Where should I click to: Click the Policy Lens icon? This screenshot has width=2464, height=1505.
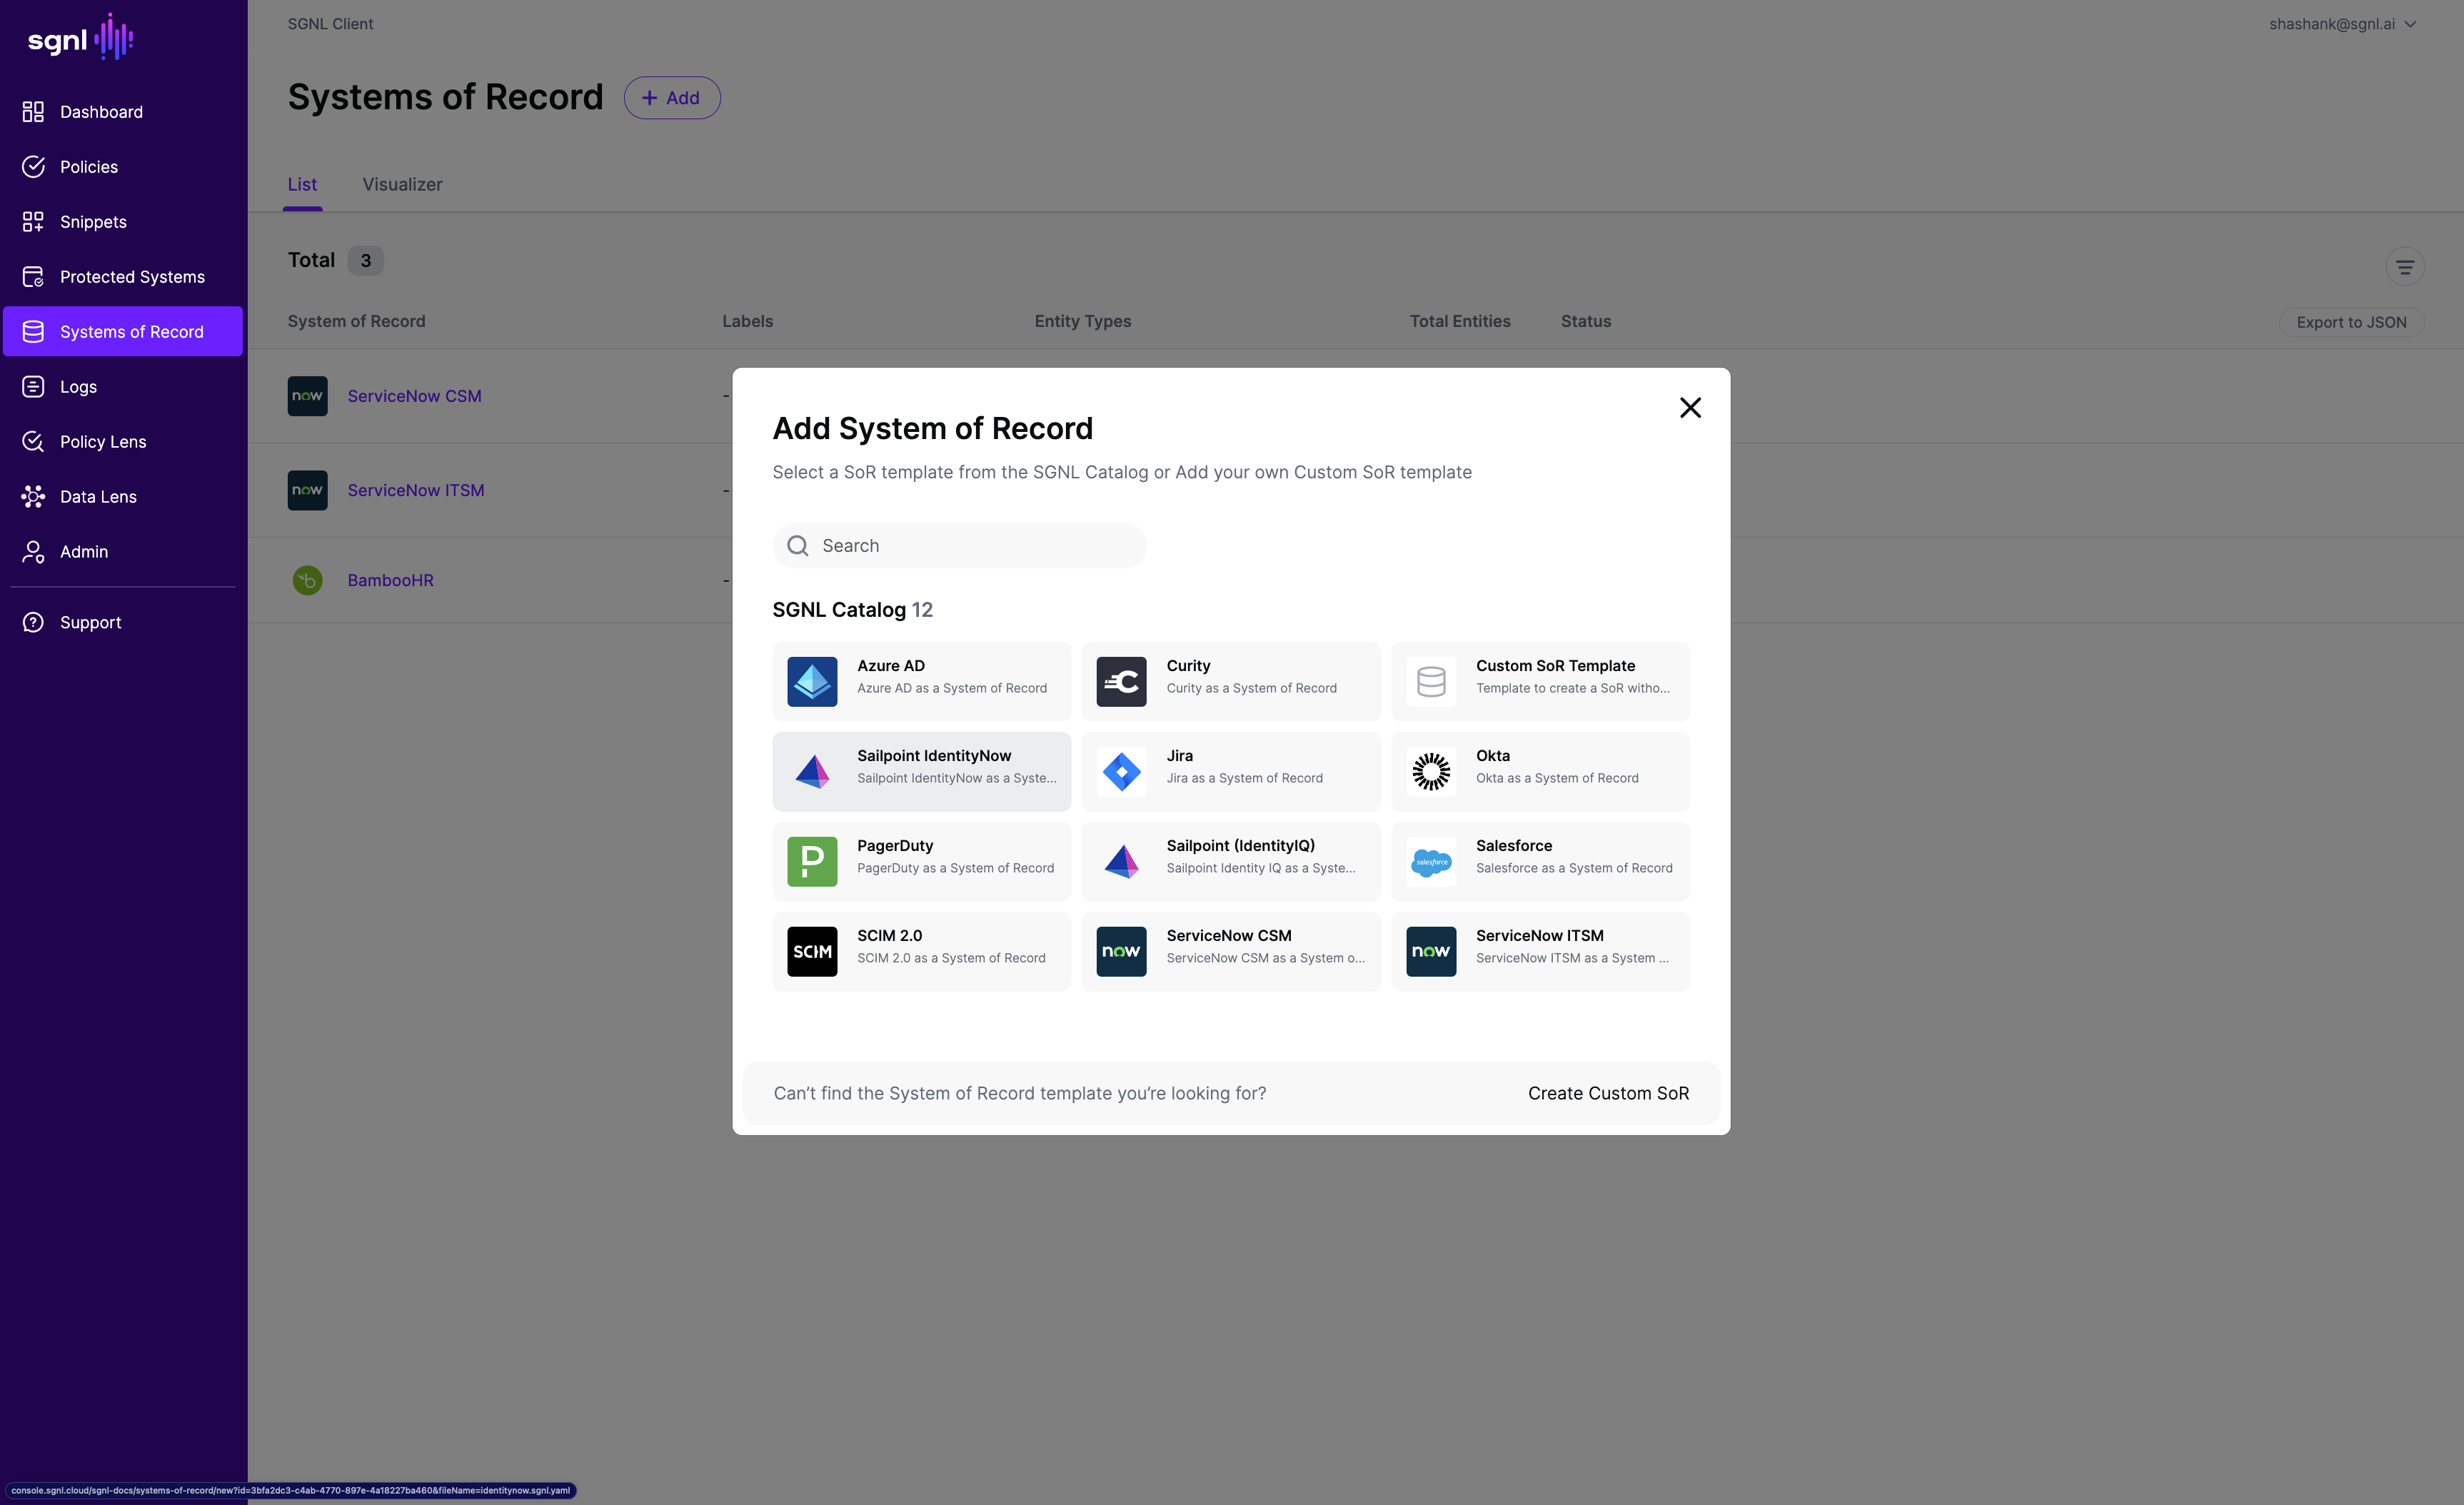point(33,442)
